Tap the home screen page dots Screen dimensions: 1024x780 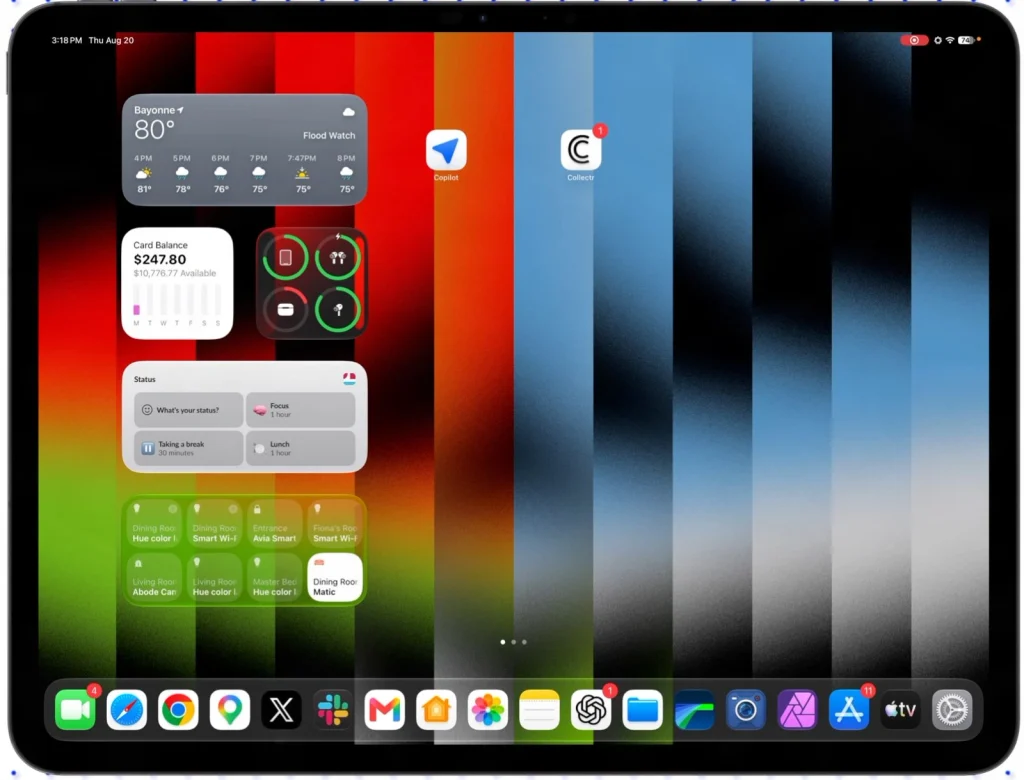[x=513, y=642]
